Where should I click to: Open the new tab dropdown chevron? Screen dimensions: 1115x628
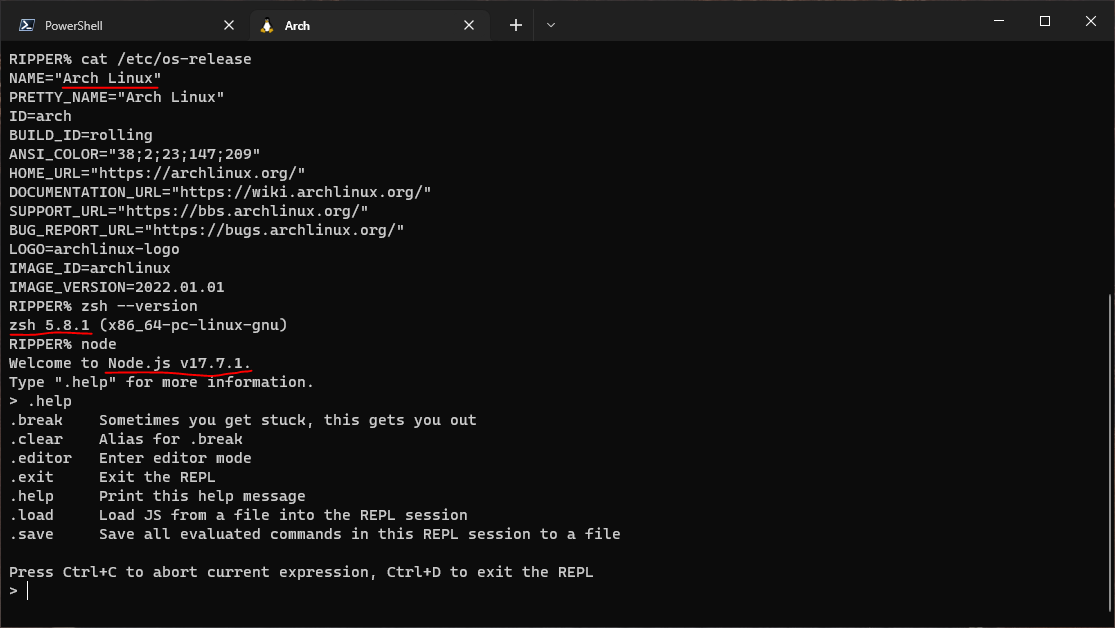(551, 24)
